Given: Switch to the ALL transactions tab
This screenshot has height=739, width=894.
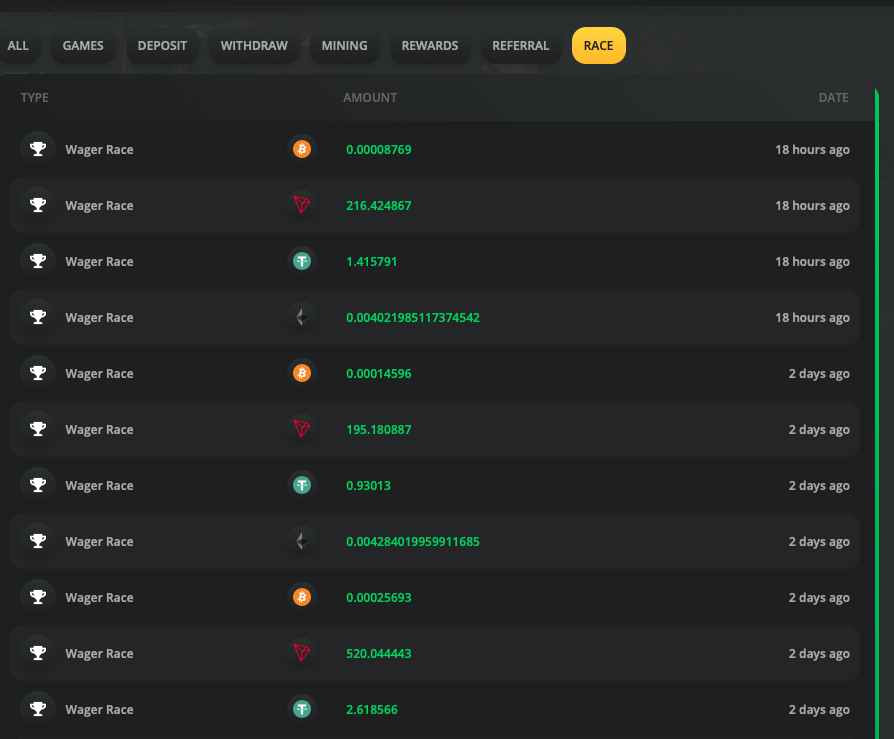Looking at the screenshot, I should pos(18,46).
